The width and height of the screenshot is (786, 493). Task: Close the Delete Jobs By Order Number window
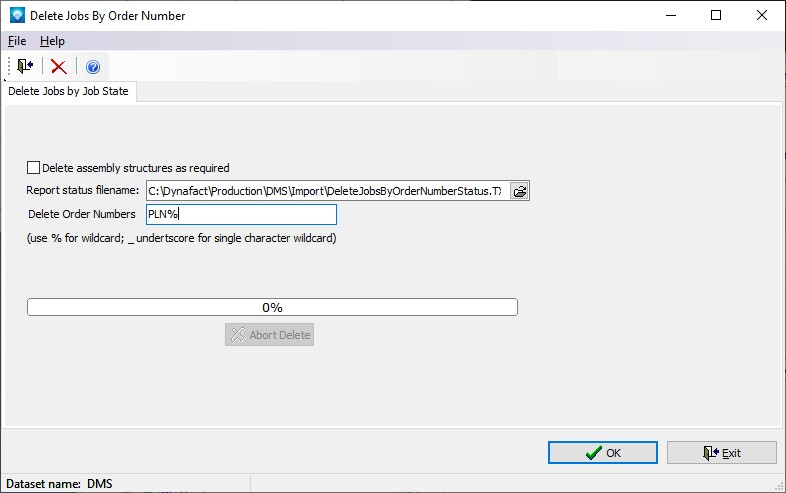[x=762, y=16]
